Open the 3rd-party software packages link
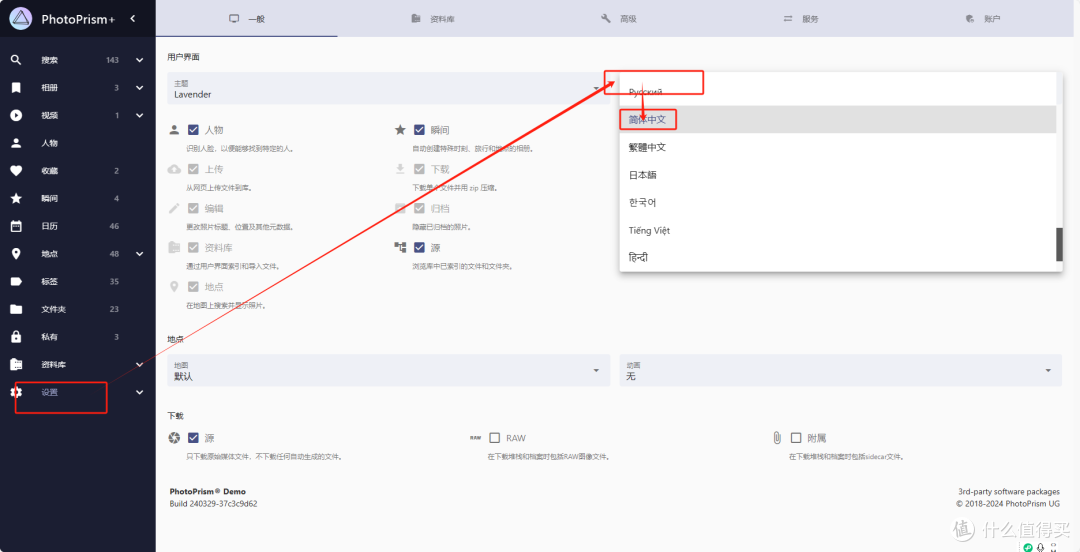The image size is (1080, 552). pyautogui.click(x=1008, y=492)
